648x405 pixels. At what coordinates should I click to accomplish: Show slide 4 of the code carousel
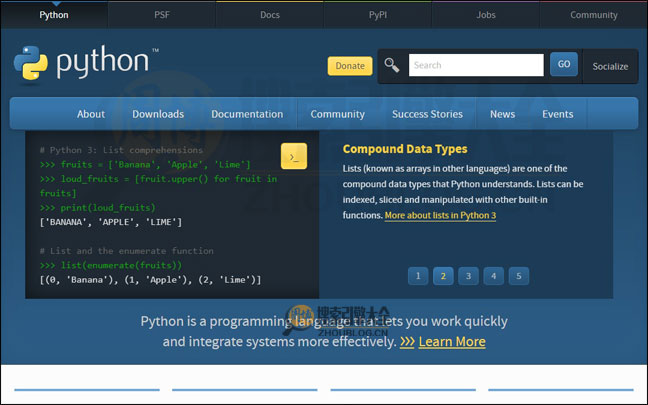[493, 276]
